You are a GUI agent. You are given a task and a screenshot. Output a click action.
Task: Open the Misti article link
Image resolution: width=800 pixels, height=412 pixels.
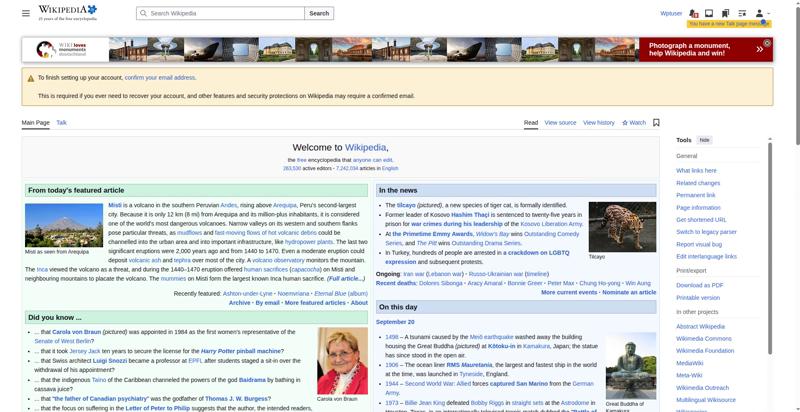tap(114, 205)
